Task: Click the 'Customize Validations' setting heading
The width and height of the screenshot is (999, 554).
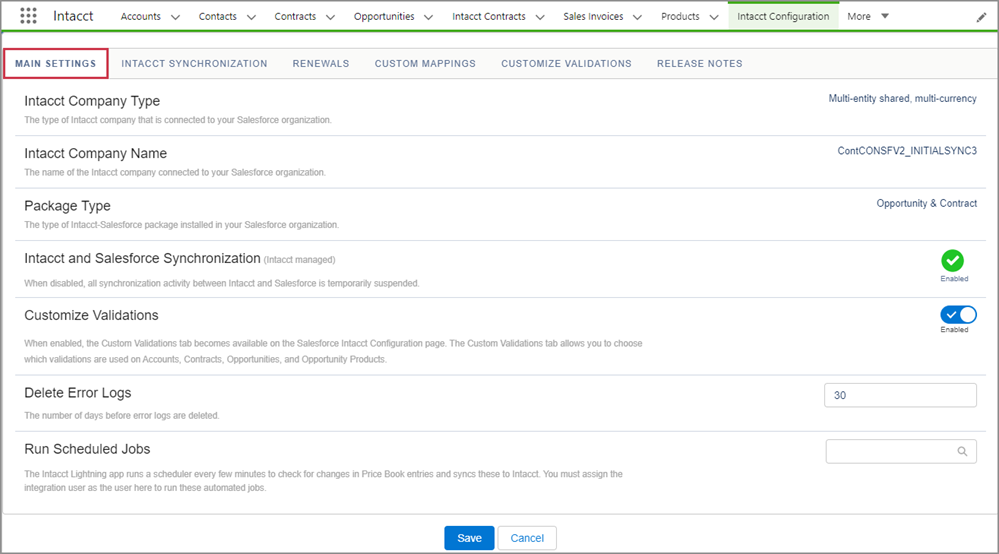Action: click(x=91, y=315)
